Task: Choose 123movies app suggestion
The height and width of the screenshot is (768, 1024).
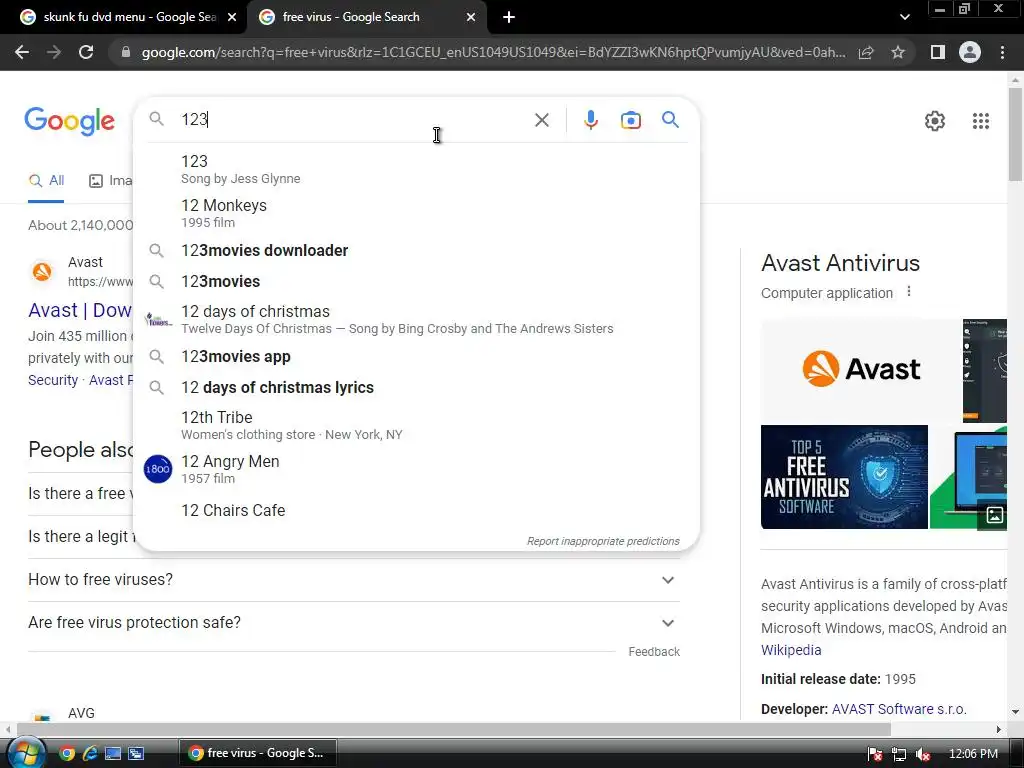Action: [417, 357]
